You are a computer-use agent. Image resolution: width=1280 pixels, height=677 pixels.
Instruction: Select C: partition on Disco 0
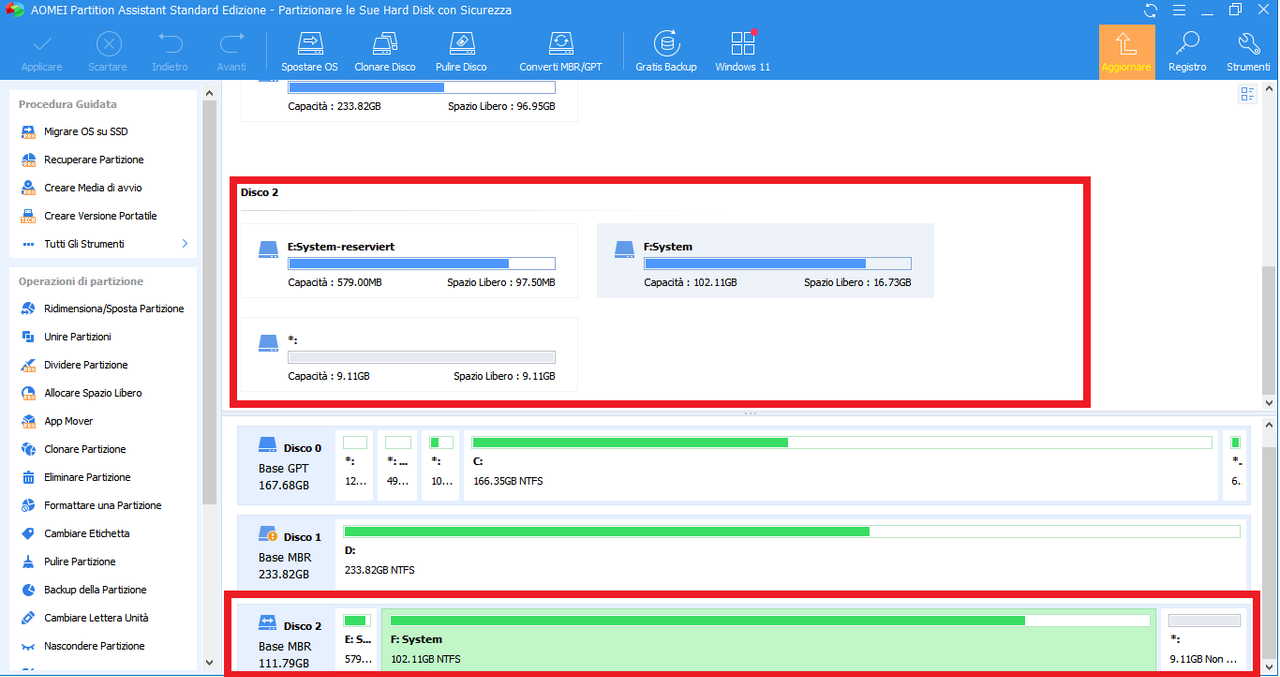[x=842, y=465]
